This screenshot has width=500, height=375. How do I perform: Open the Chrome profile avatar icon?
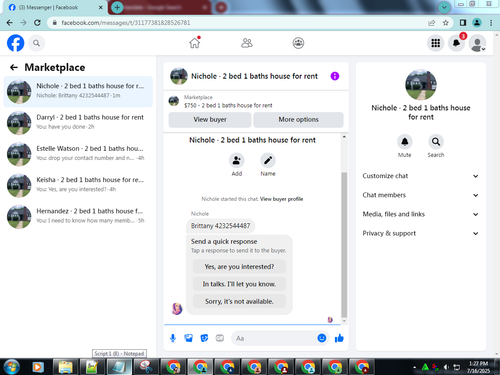coord(477,23)
